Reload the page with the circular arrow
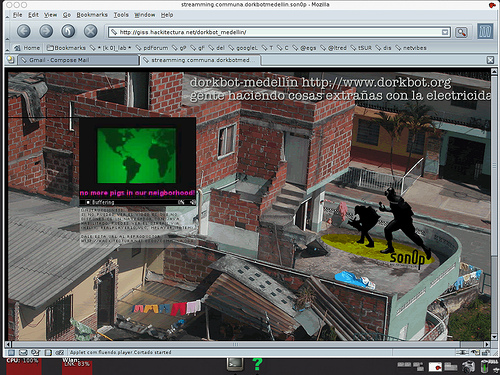500x375 pixels. [x=68, y=31]
